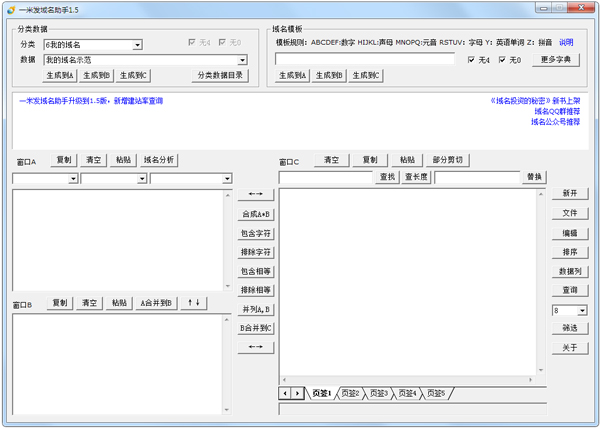This screenshot has width=600, height=429.
Task: Click the domain template input field
Action: (x=365, y=60)
